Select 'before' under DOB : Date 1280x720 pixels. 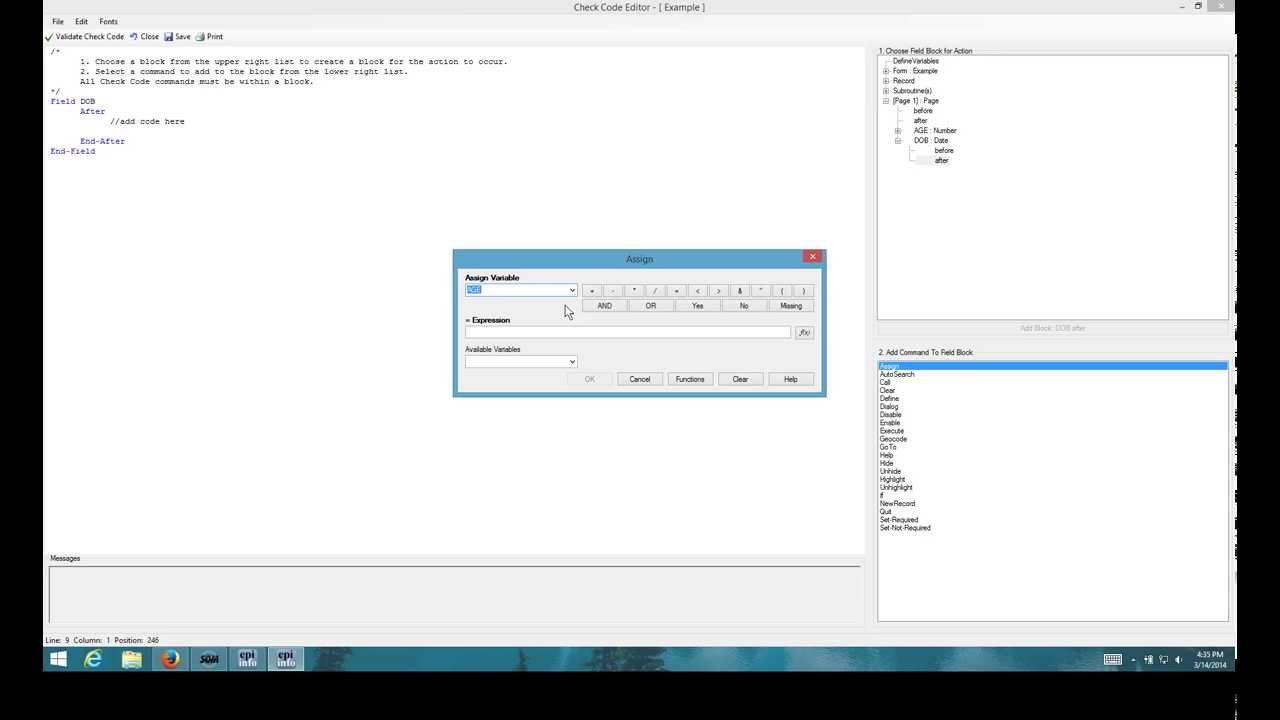pos(944,151)
